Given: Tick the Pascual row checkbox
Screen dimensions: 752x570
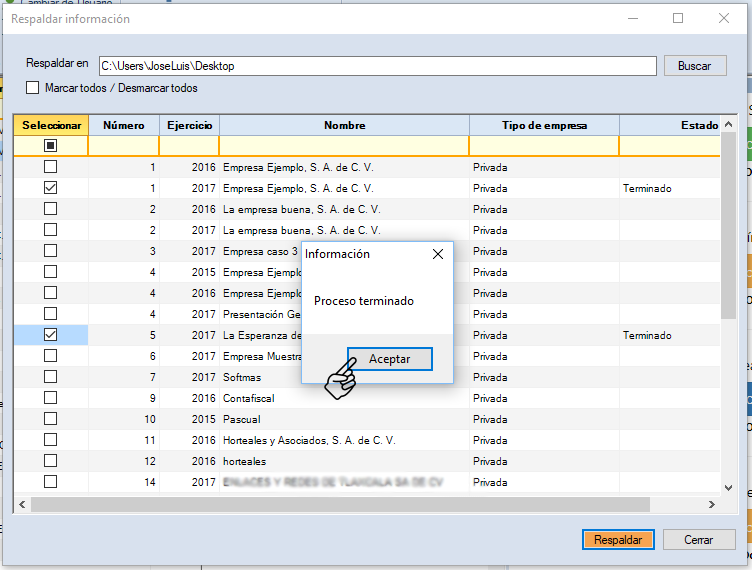Looking at the screenshot, I should coord(50,419).
